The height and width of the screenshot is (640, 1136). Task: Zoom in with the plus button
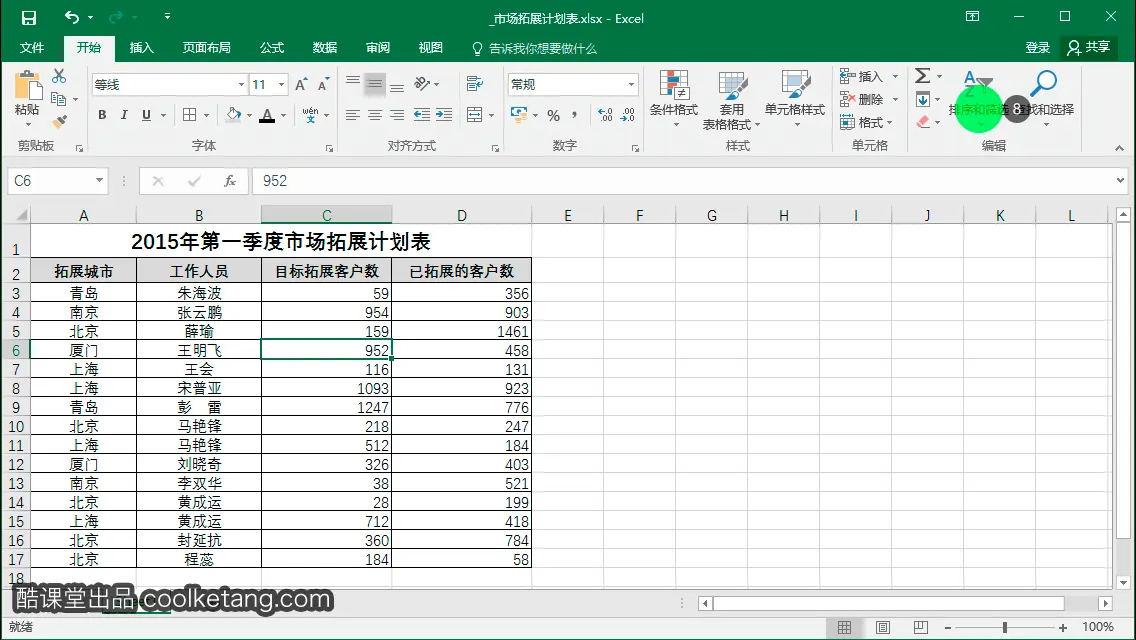click(1063, 628)
